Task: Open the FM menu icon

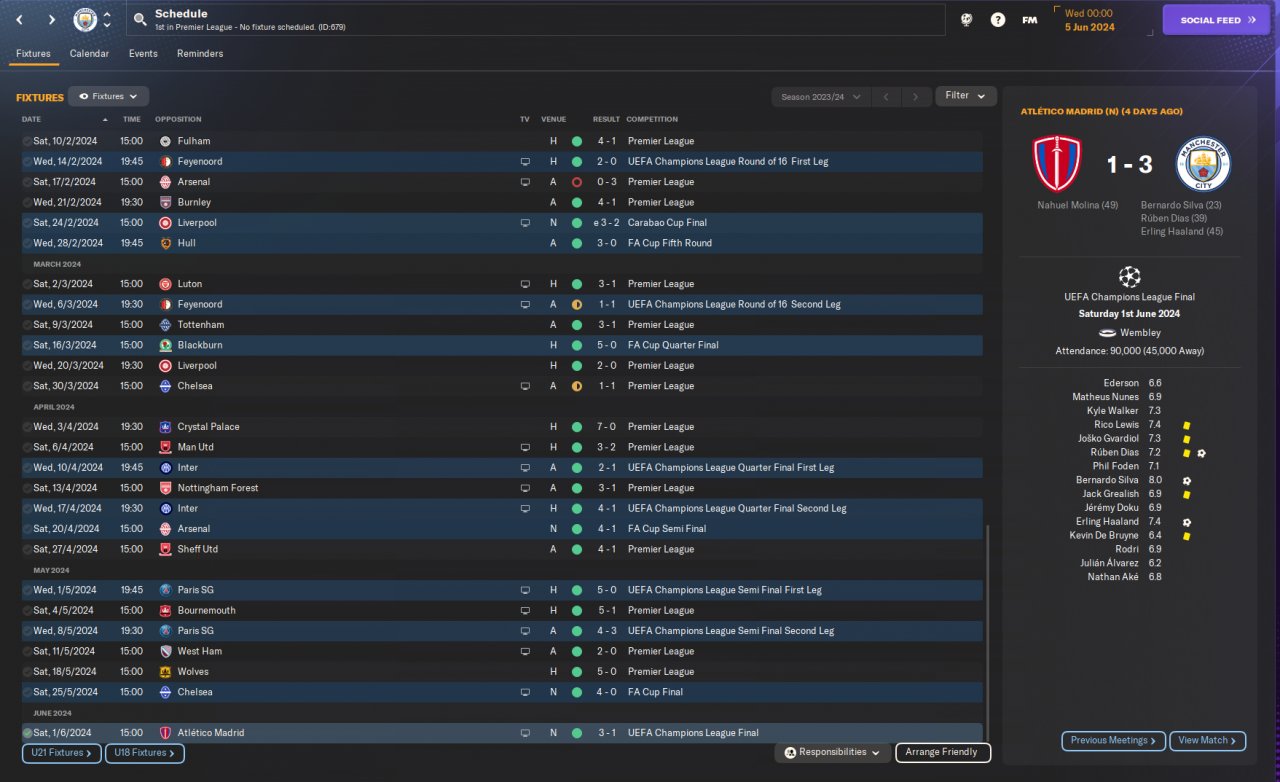Action: tap(1029, 20)
